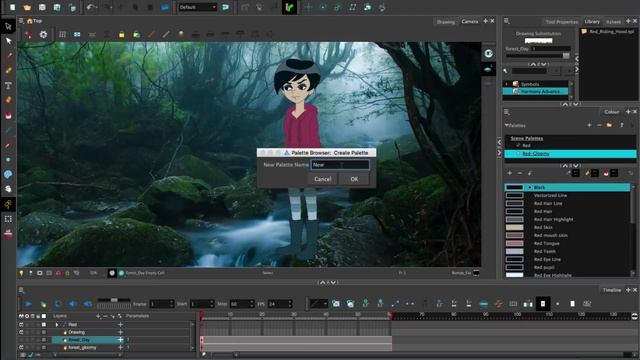Viewport: 640px width, 360px height.
Task: Click the plus icon to add colour swatch
Action: point(509,173)
